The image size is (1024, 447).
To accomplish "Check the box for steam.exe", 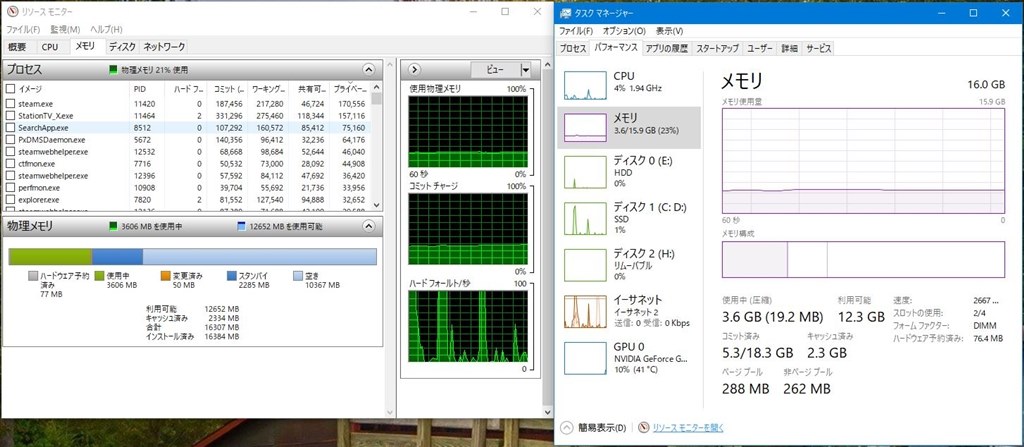I will (x=10, y=103).
